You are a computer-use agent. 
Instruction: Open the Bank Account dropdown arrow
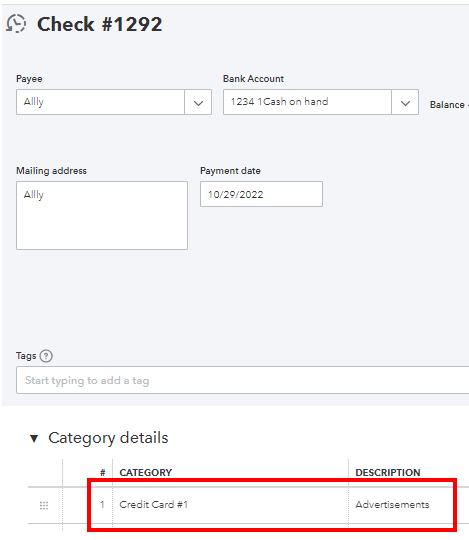(x=405, y=102)
